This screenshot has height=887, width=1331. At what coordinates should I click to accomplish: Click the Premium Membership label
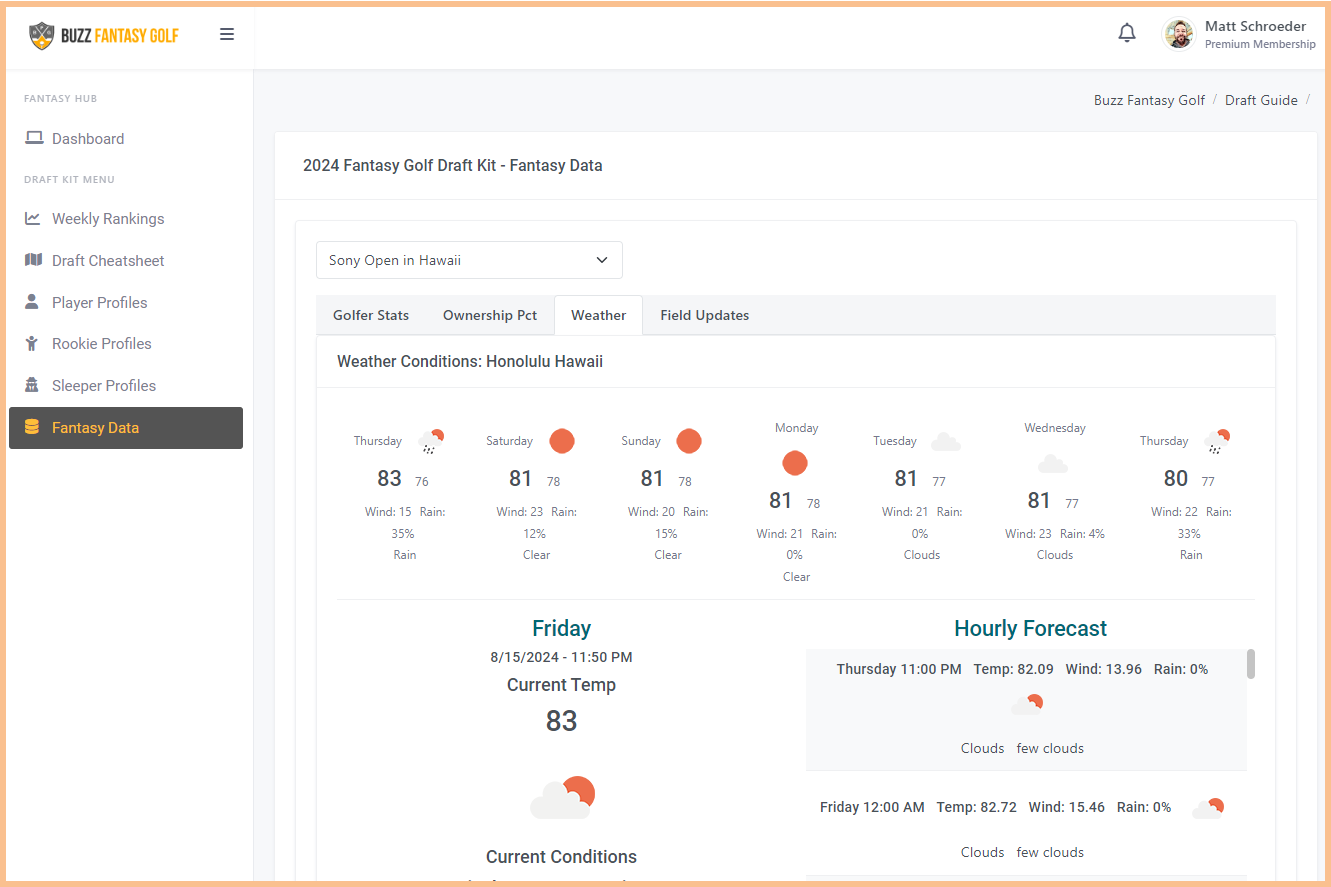(x=1260, y=44)
